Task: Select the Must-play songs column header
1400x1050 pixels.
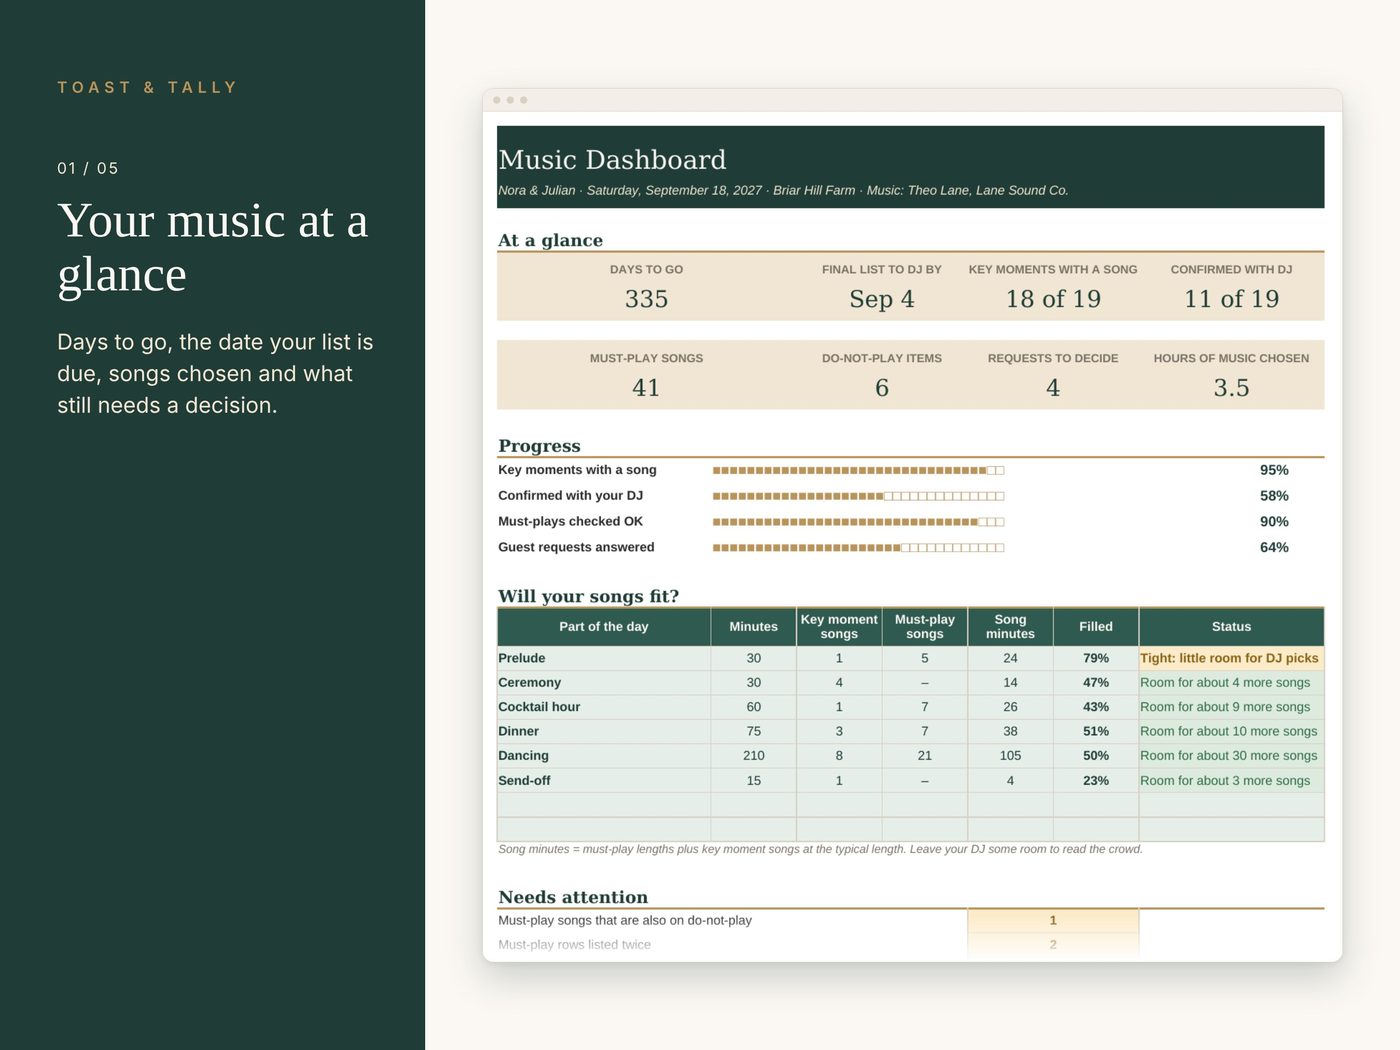Action: (925, 627)
